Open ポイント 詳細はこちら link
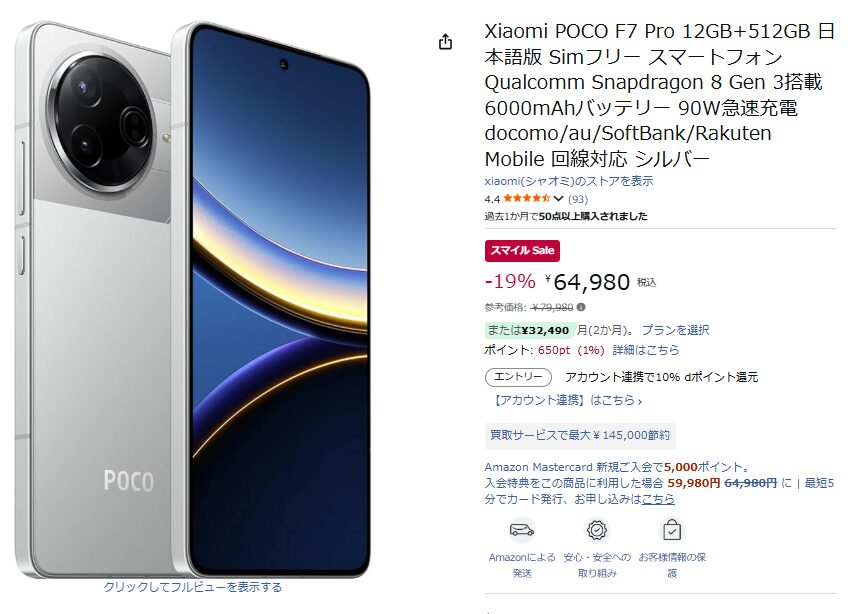 click(646, 350)
